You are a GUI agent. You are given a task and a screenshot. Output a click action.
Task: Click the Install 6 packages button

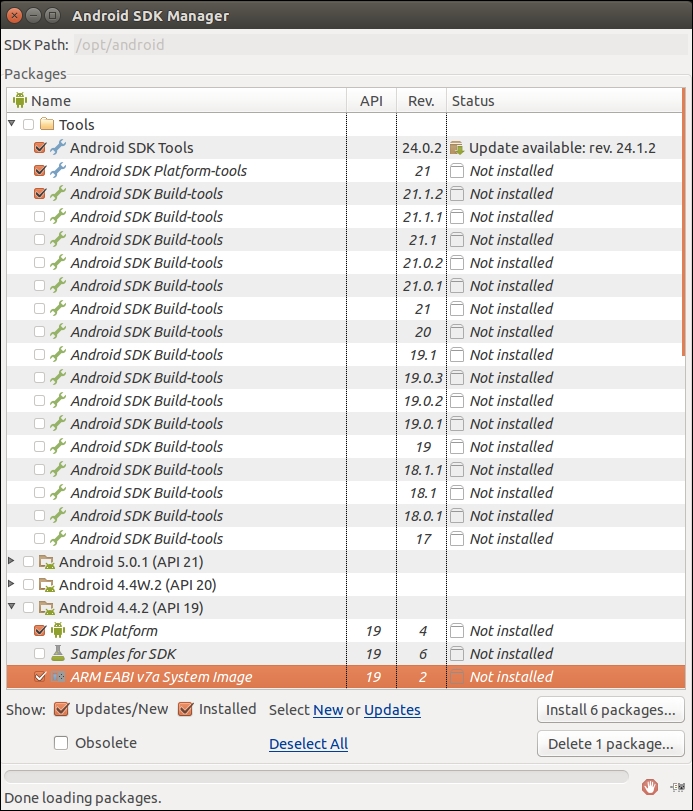610,710
